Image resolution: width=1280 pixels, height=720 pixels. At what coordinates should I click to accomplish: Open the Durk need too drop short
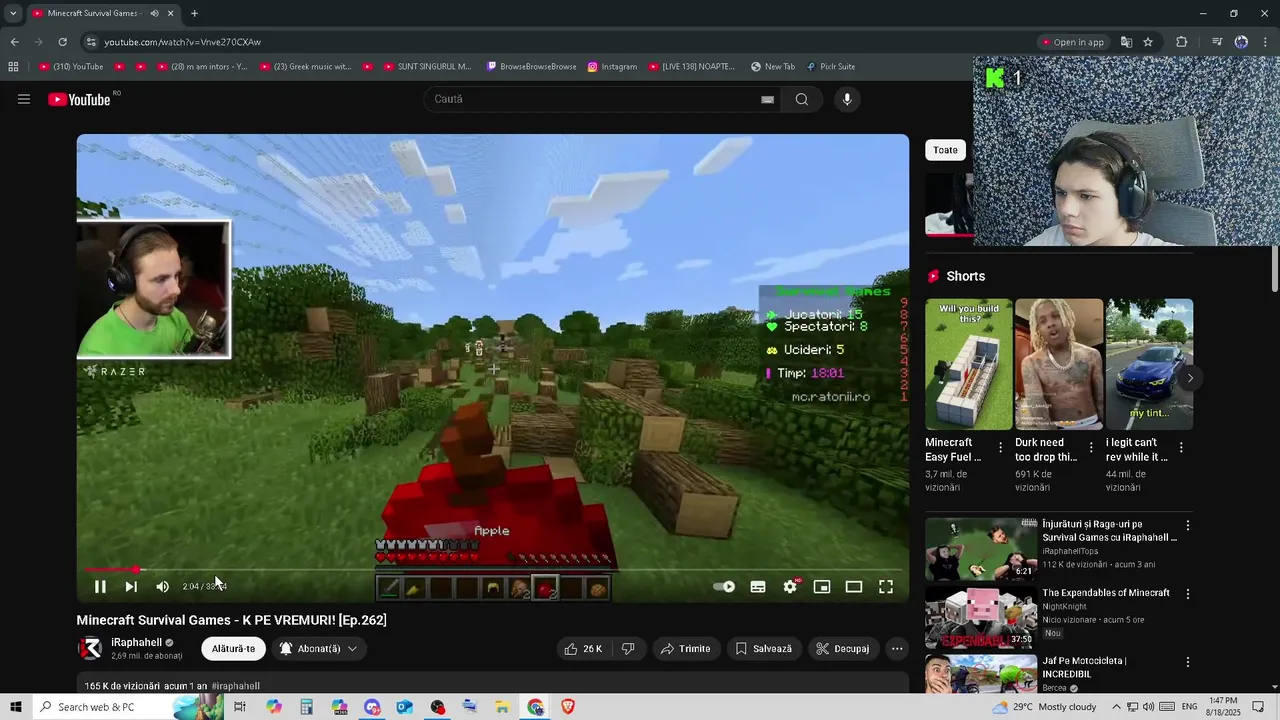pos(1059,364)
